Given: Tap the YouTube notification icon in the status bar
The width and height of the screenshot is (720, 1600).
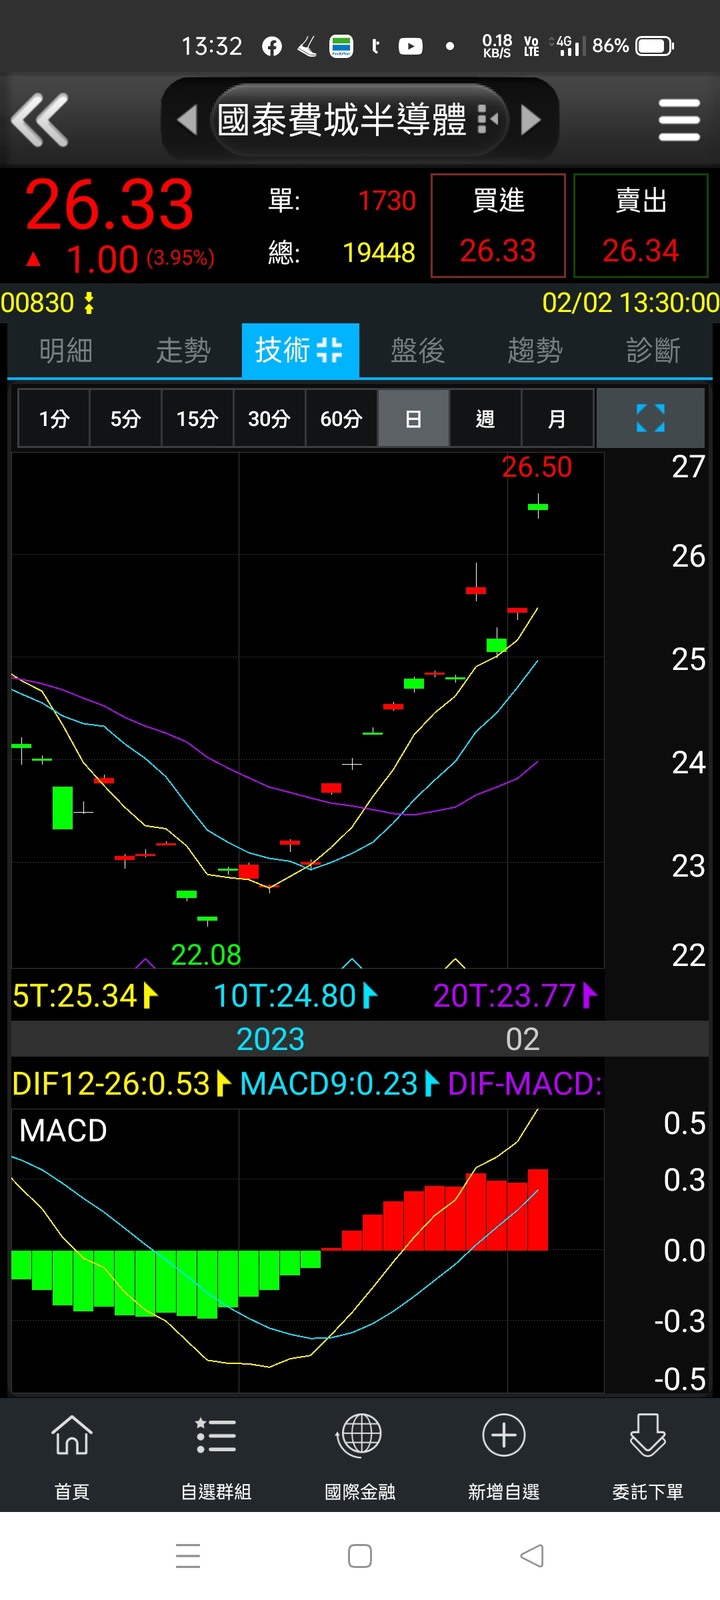Looking at the screenshot, I should (x=410, y=46).
